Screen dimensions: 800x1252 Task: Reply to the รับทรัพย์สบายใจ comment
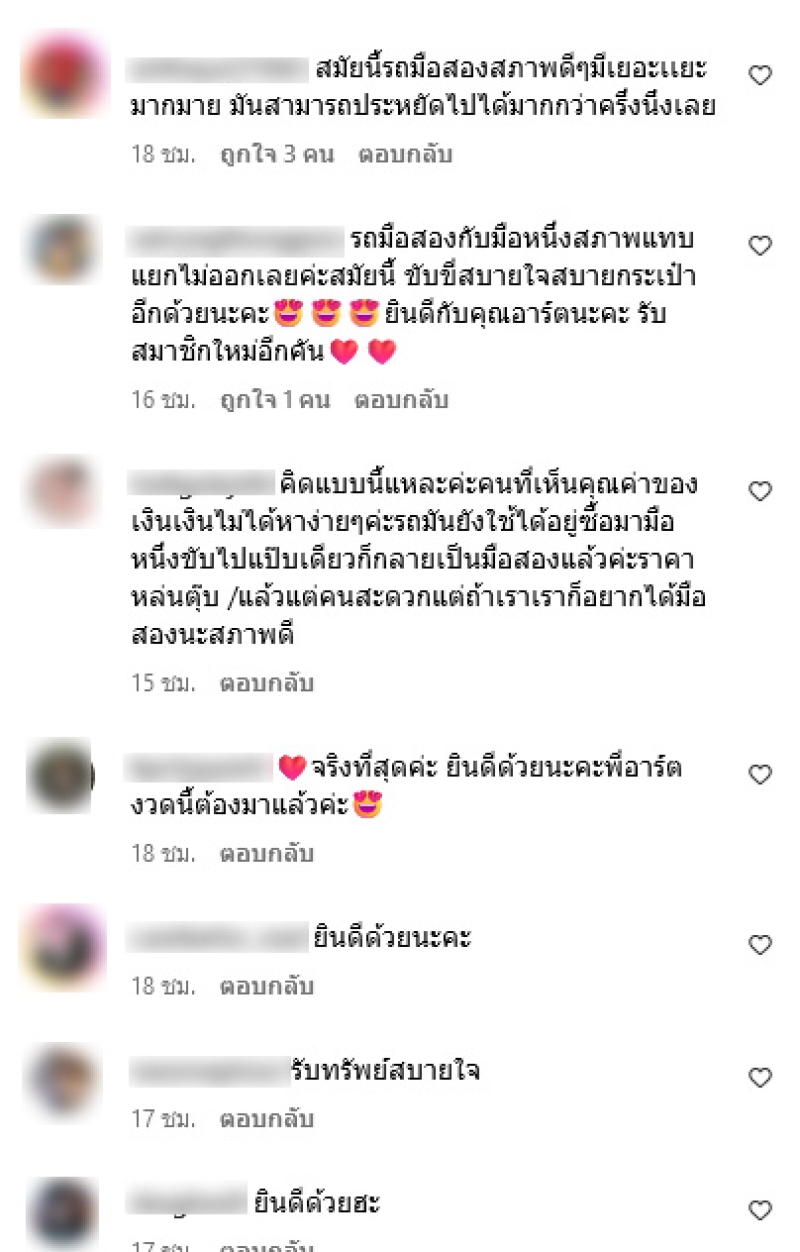[x=267, y=1119]
